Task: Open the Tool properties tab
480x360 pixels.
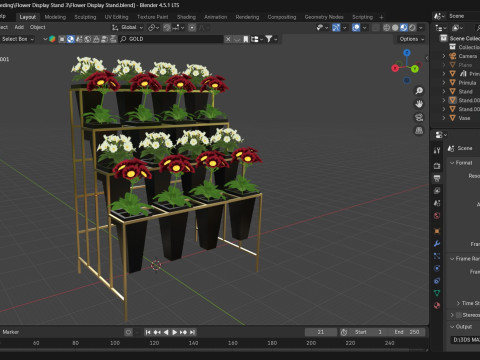Action: pyautogui.click(x=437, y=150)
